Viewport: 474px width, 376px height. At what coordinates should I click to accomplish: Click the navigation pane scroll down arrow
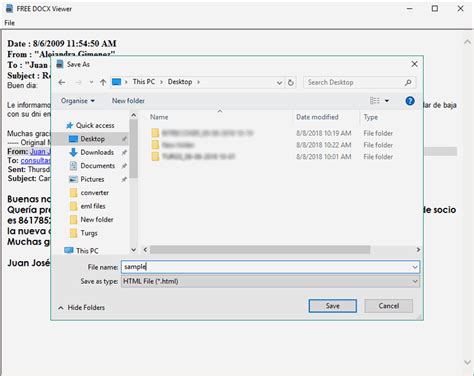click(x=133, y=250)
